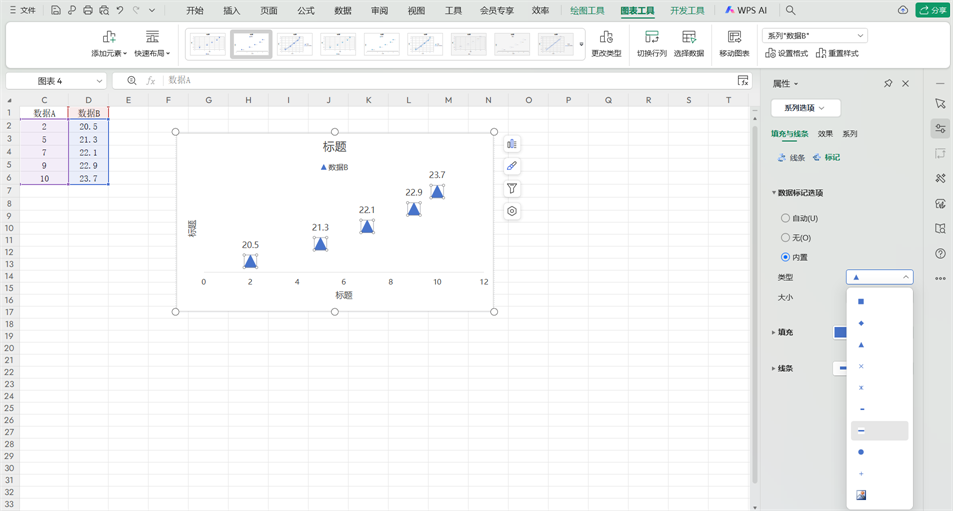Open the 效果 effects tab in properties
The image size is (953, 511).
[x=825, y=134]
